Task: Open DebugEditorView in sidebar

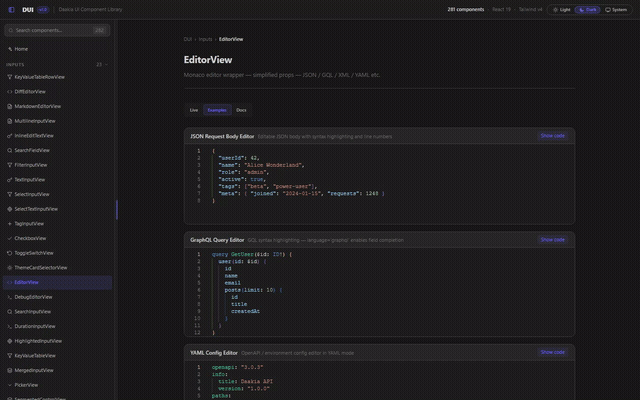Action: [x=57, y=297]
